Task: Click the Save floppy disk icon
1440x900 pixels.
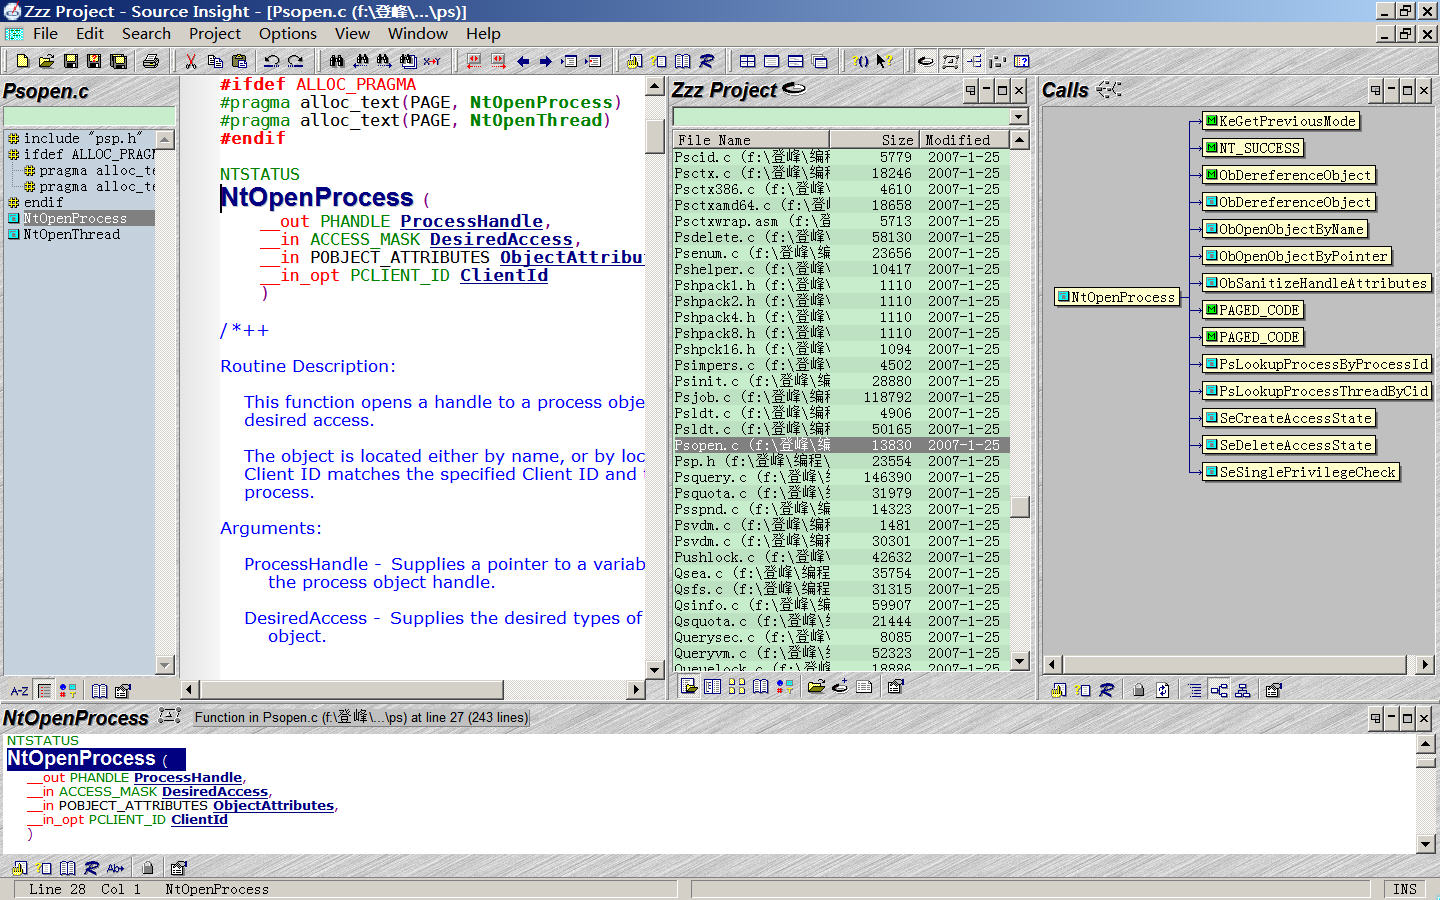Action: click(x=71, y=62)
